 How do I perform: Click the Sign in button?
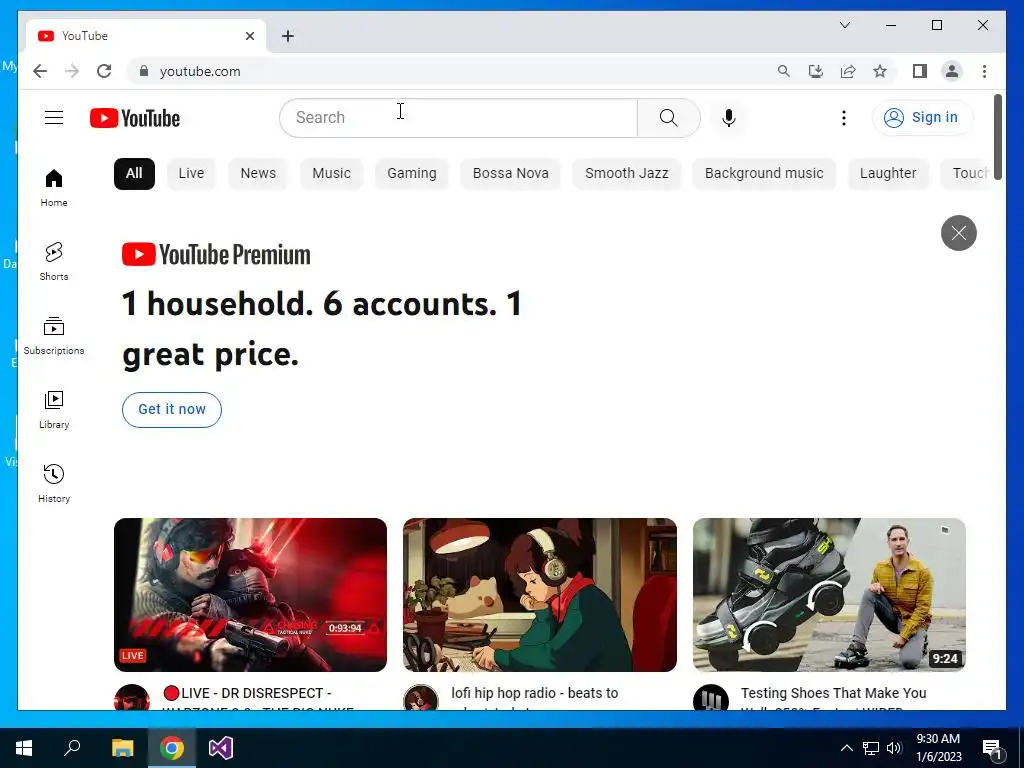coord(922,118)
